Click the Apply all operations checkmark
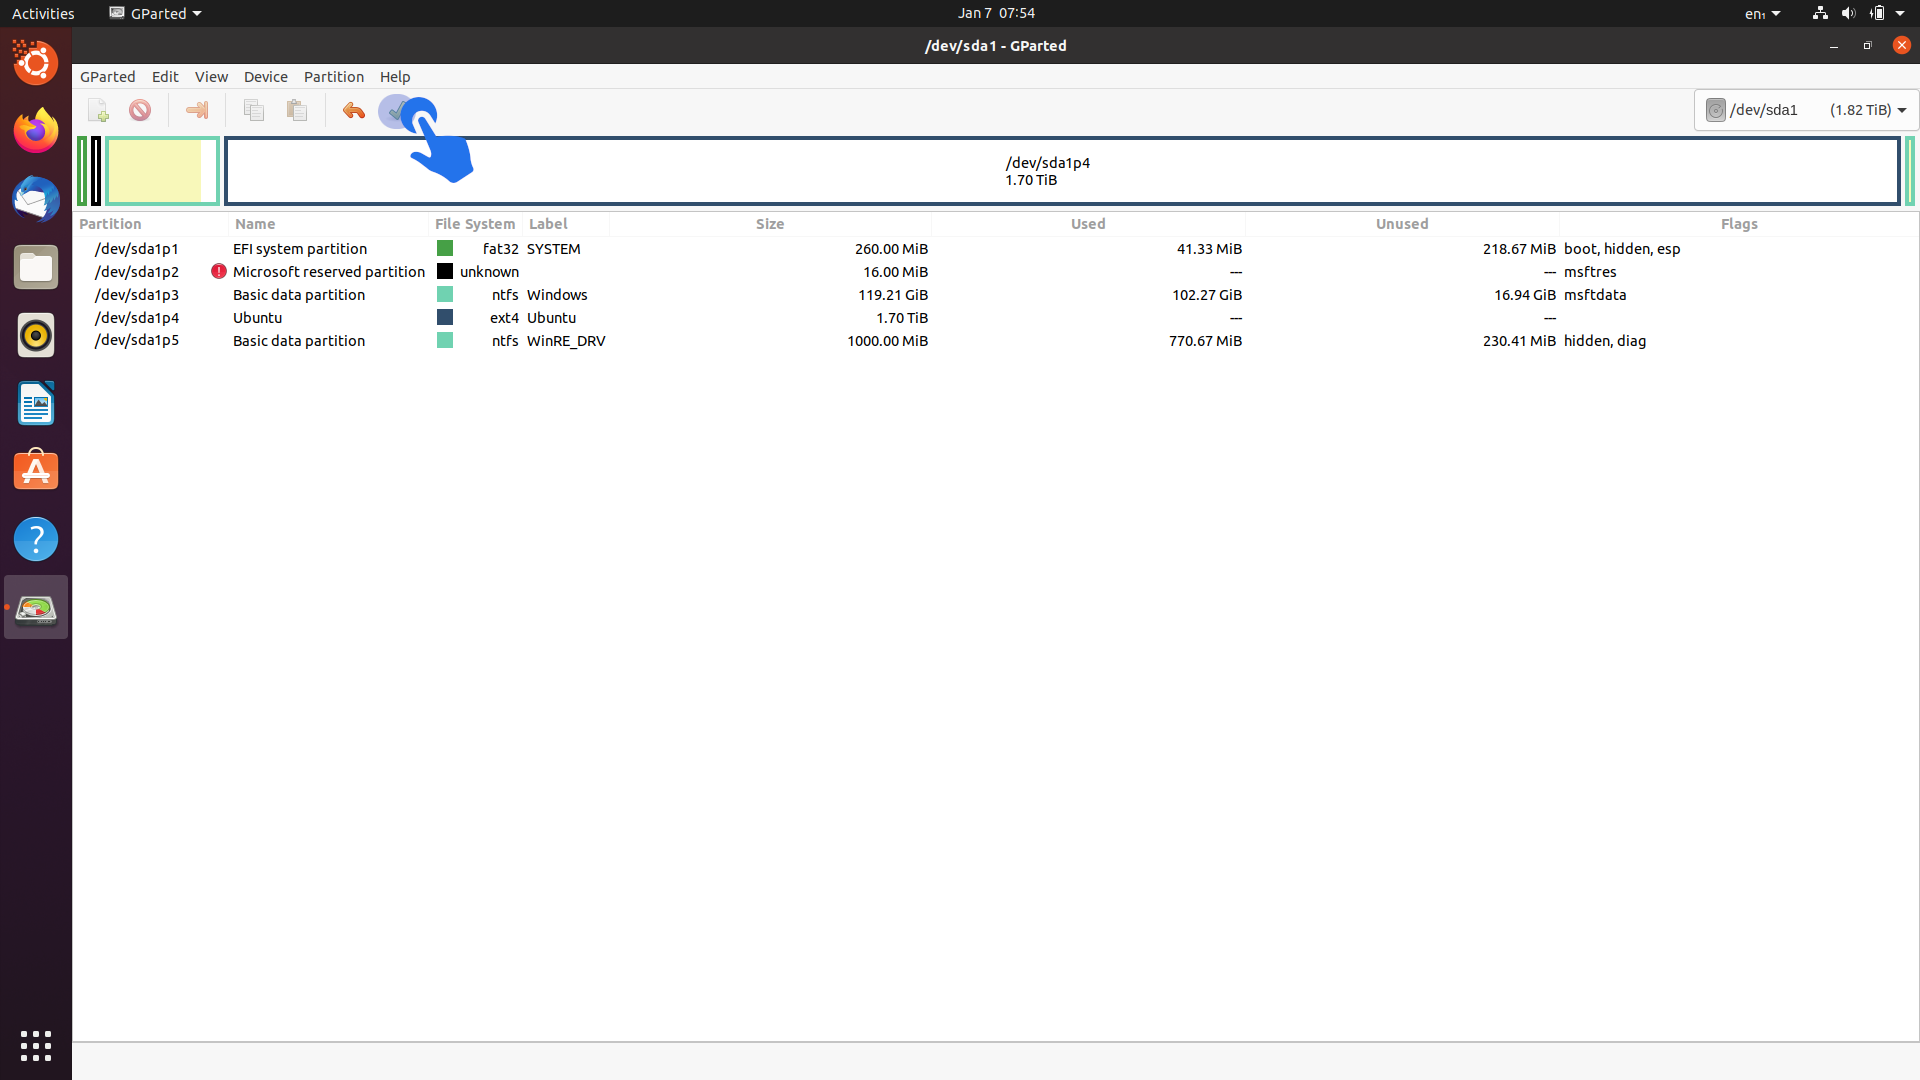The image size is (1920, 1080). point(396,110)
